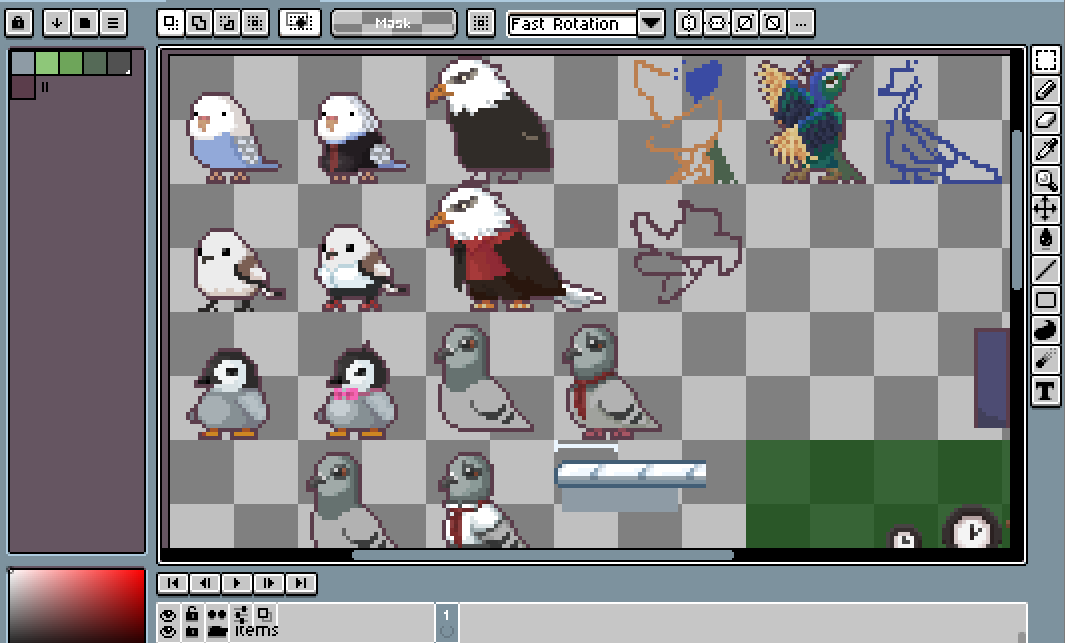1065x643 pixels.
Task: Select the Move tool
Action: [1046, 210]
